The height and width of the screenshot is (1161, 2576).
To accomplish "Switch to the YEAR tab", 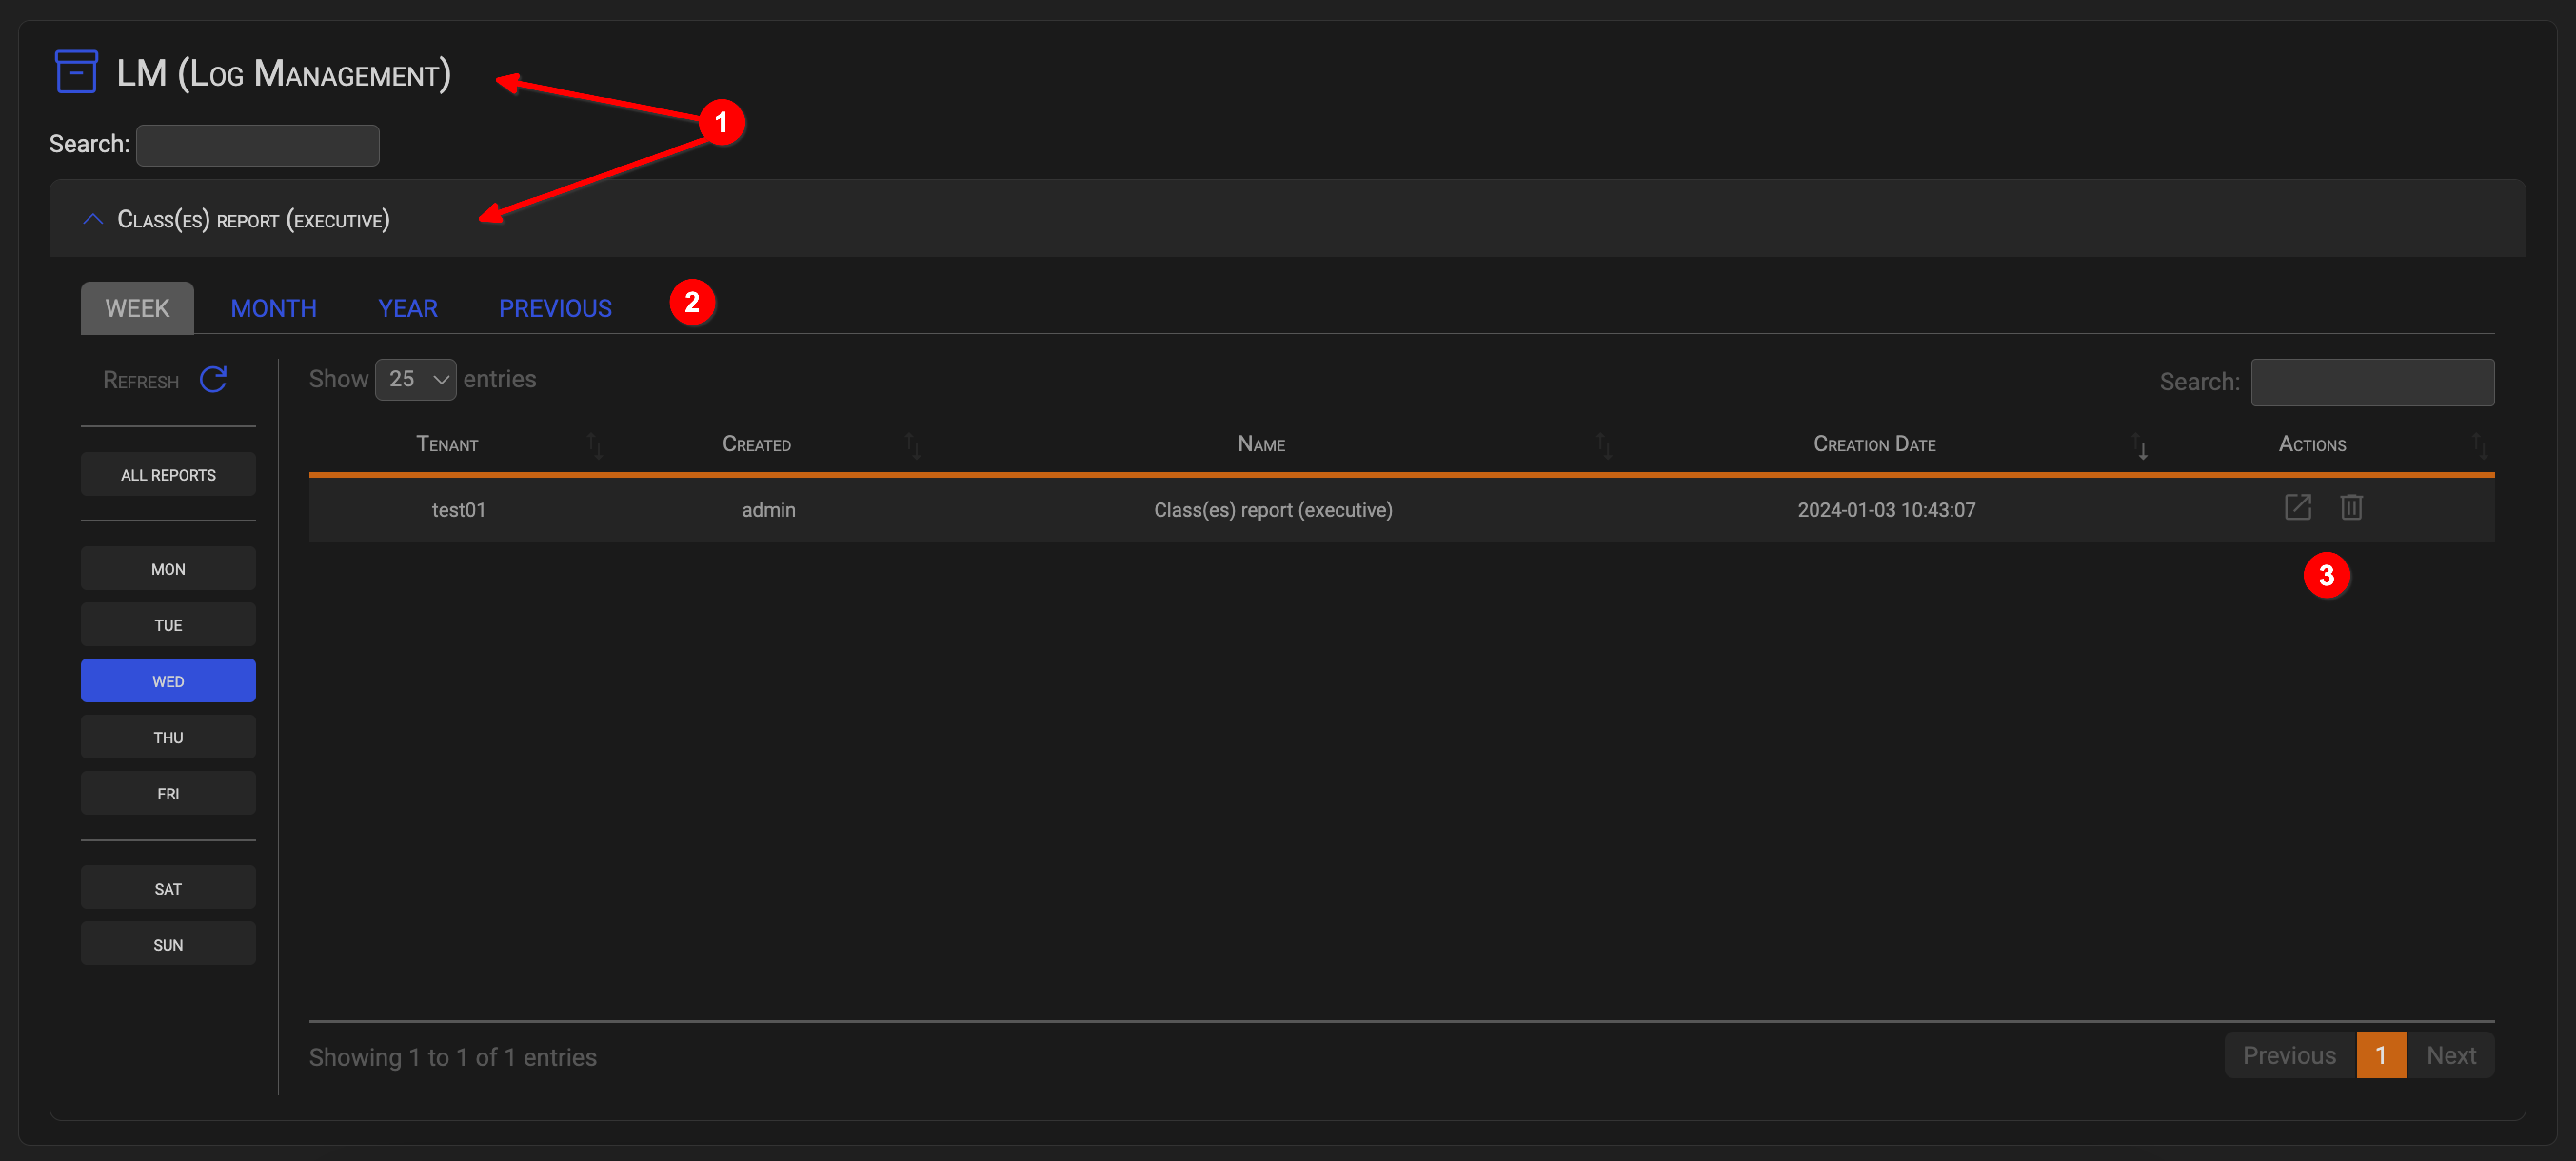I will [408, 308].
